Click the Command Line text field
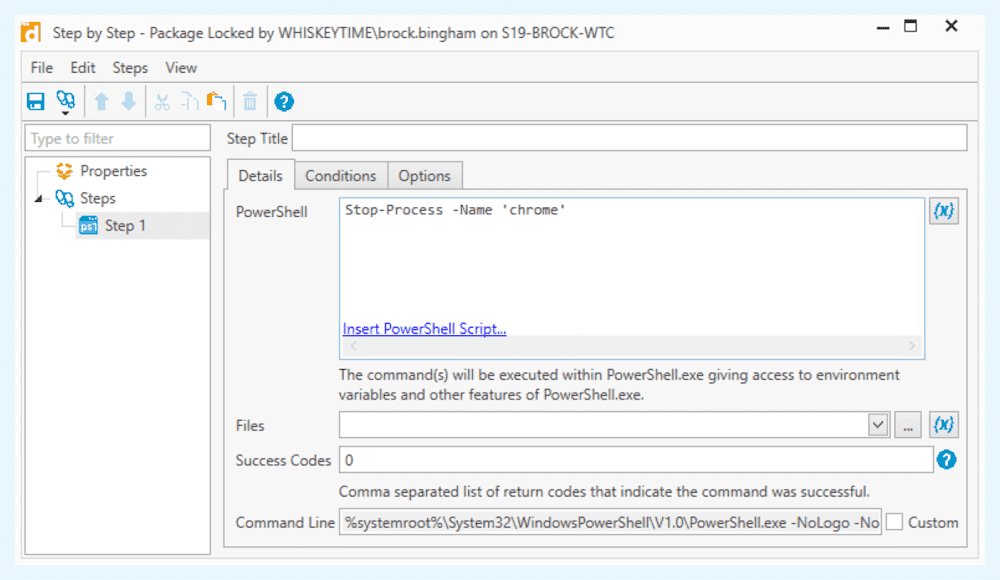 coord(610,523)
